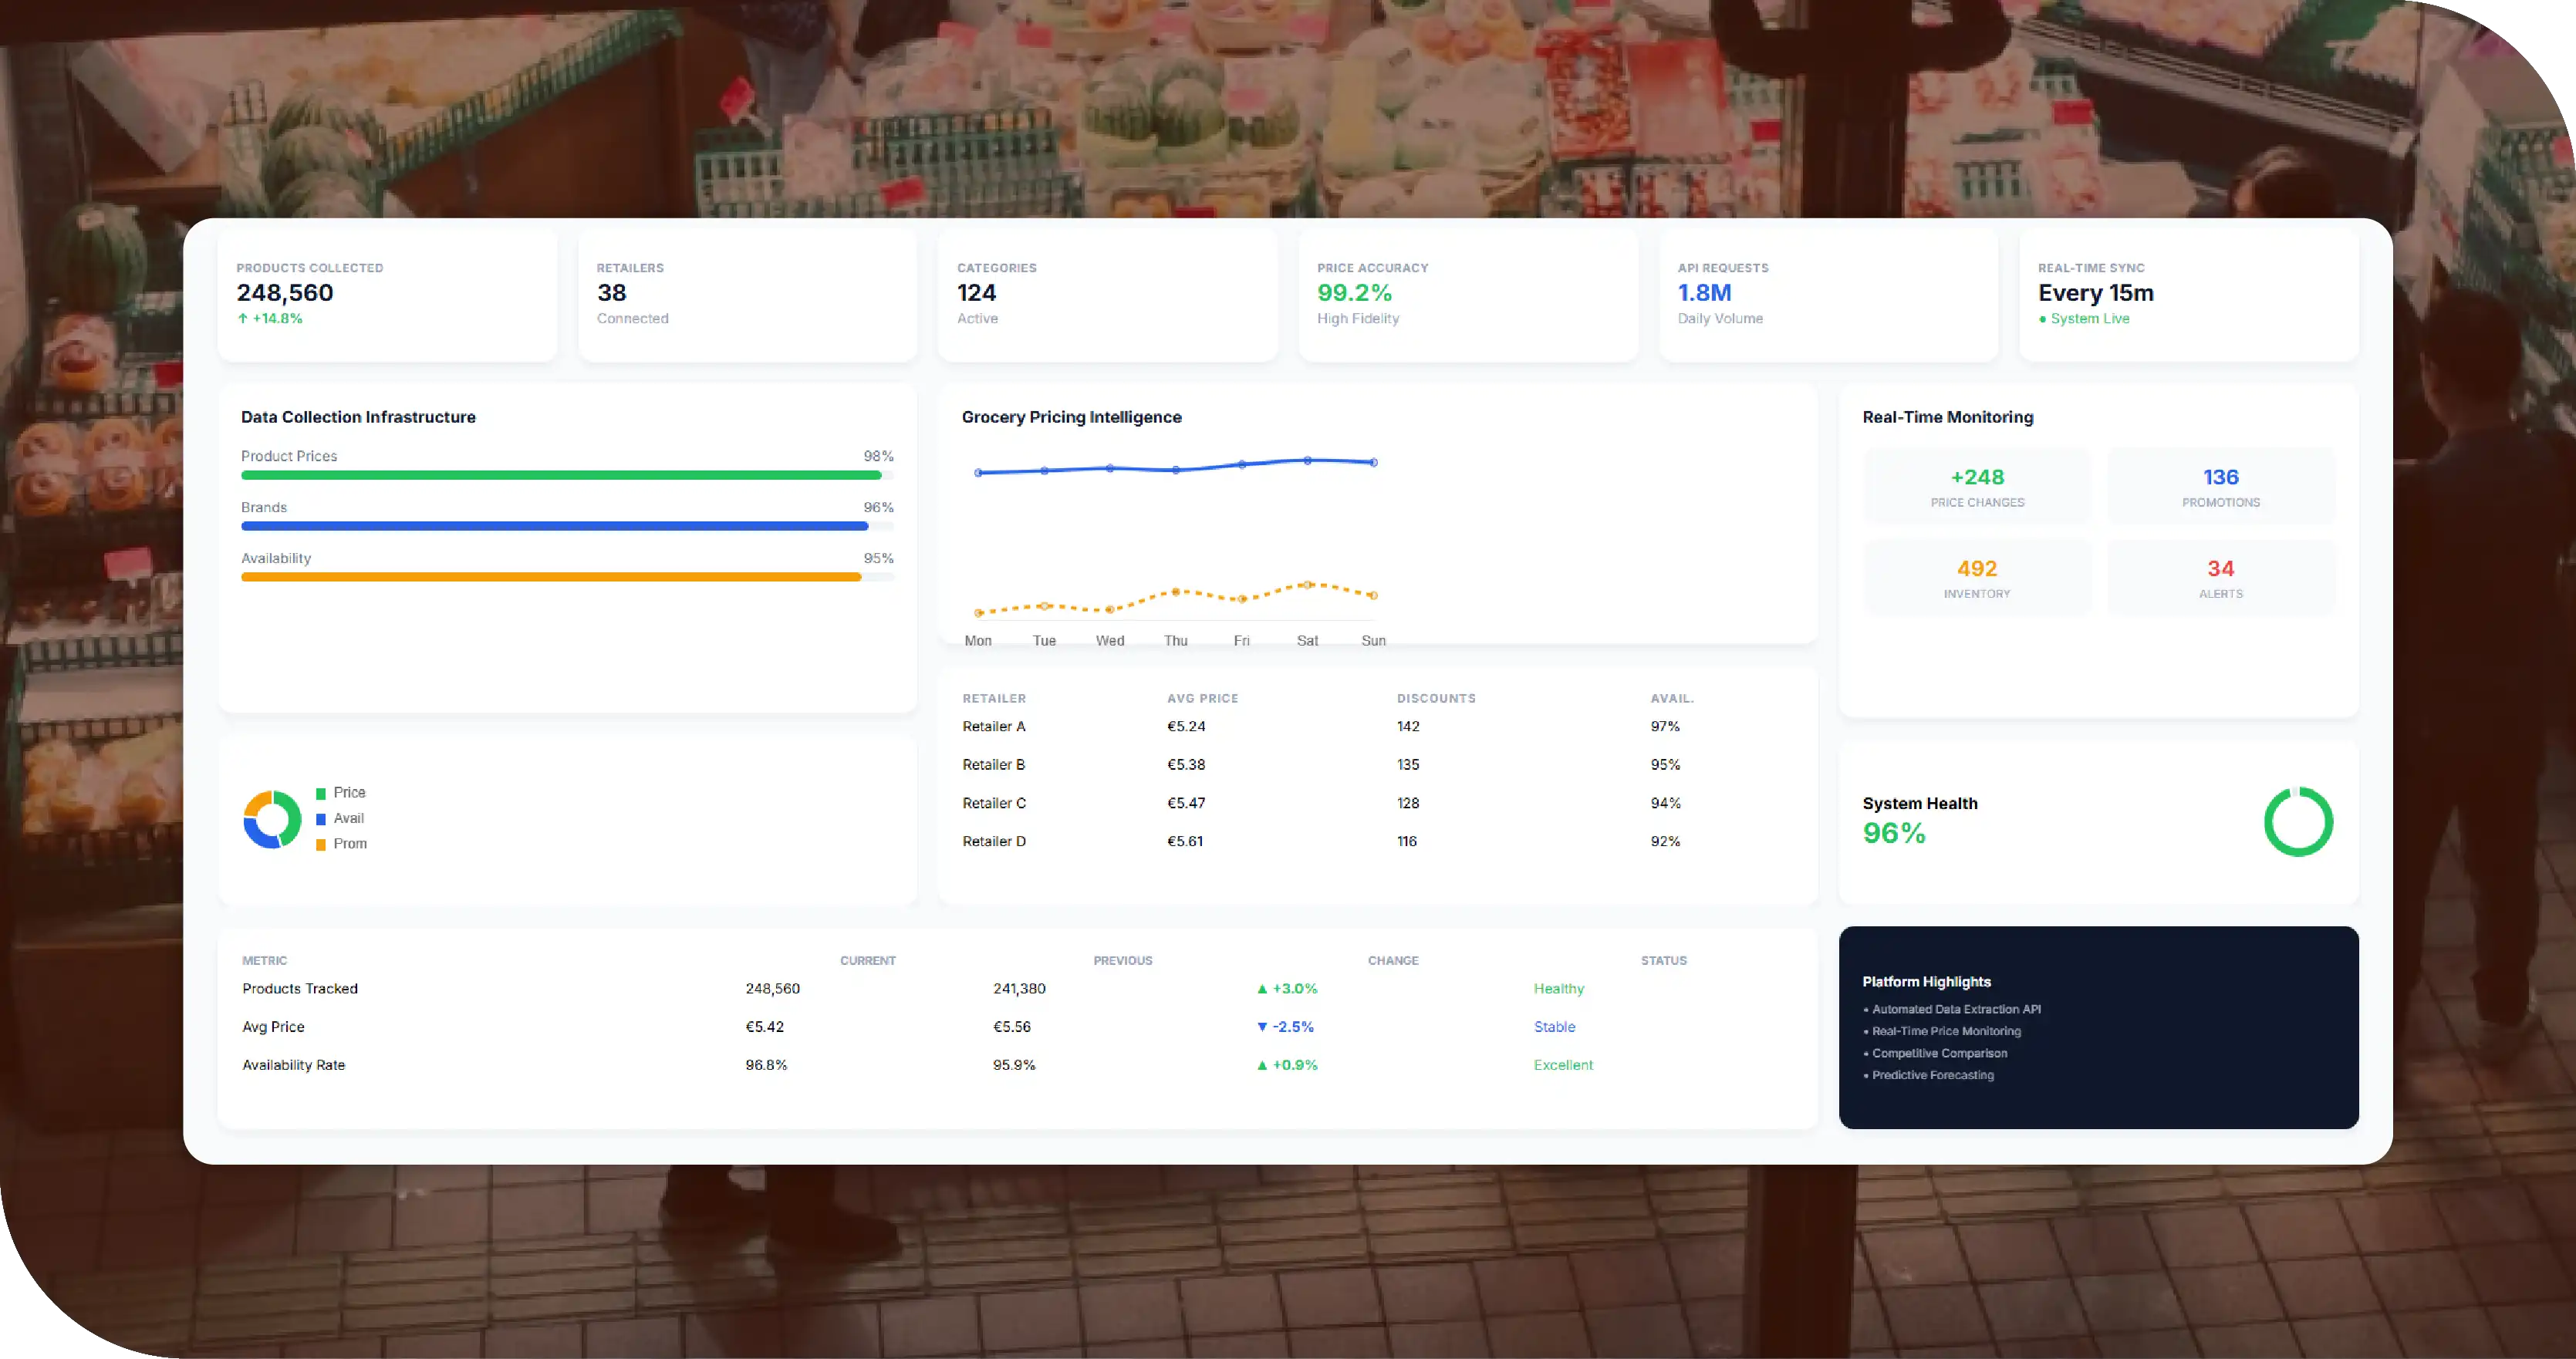Select the blue Avail legend square
The image size is (2576, 1359).
pos(321,819)
